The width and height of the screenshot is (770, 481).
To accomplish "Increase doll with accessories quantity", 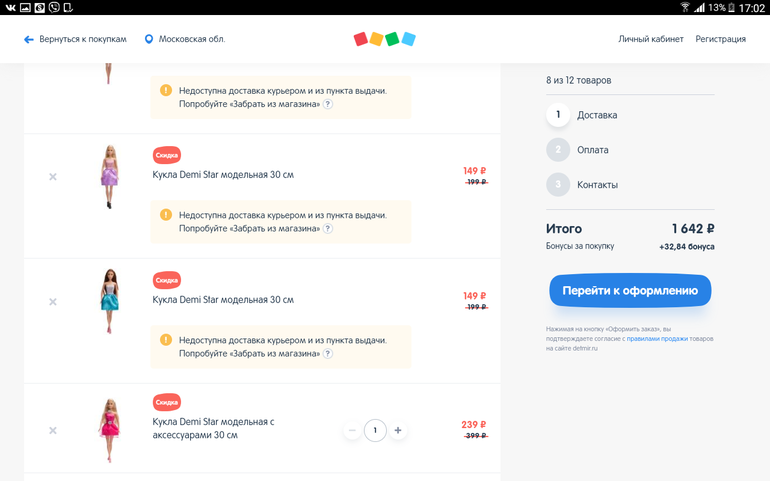I will (398, 431).
